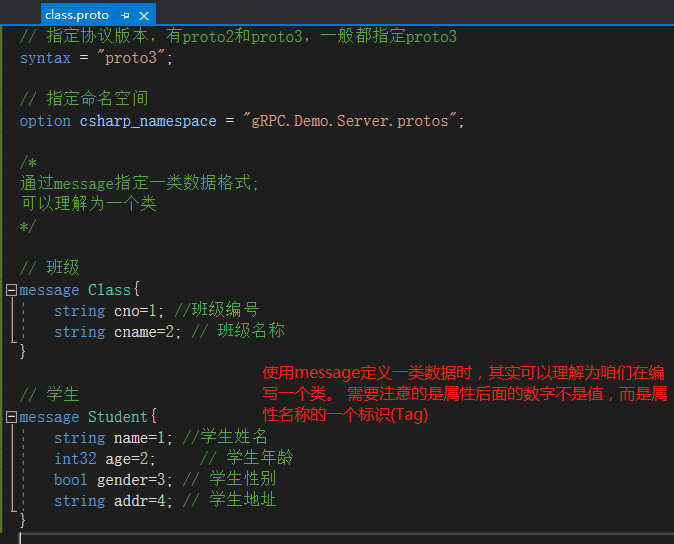The image size is (674, 544).
Task: Click the Student type name
Action: pos(118,416)
